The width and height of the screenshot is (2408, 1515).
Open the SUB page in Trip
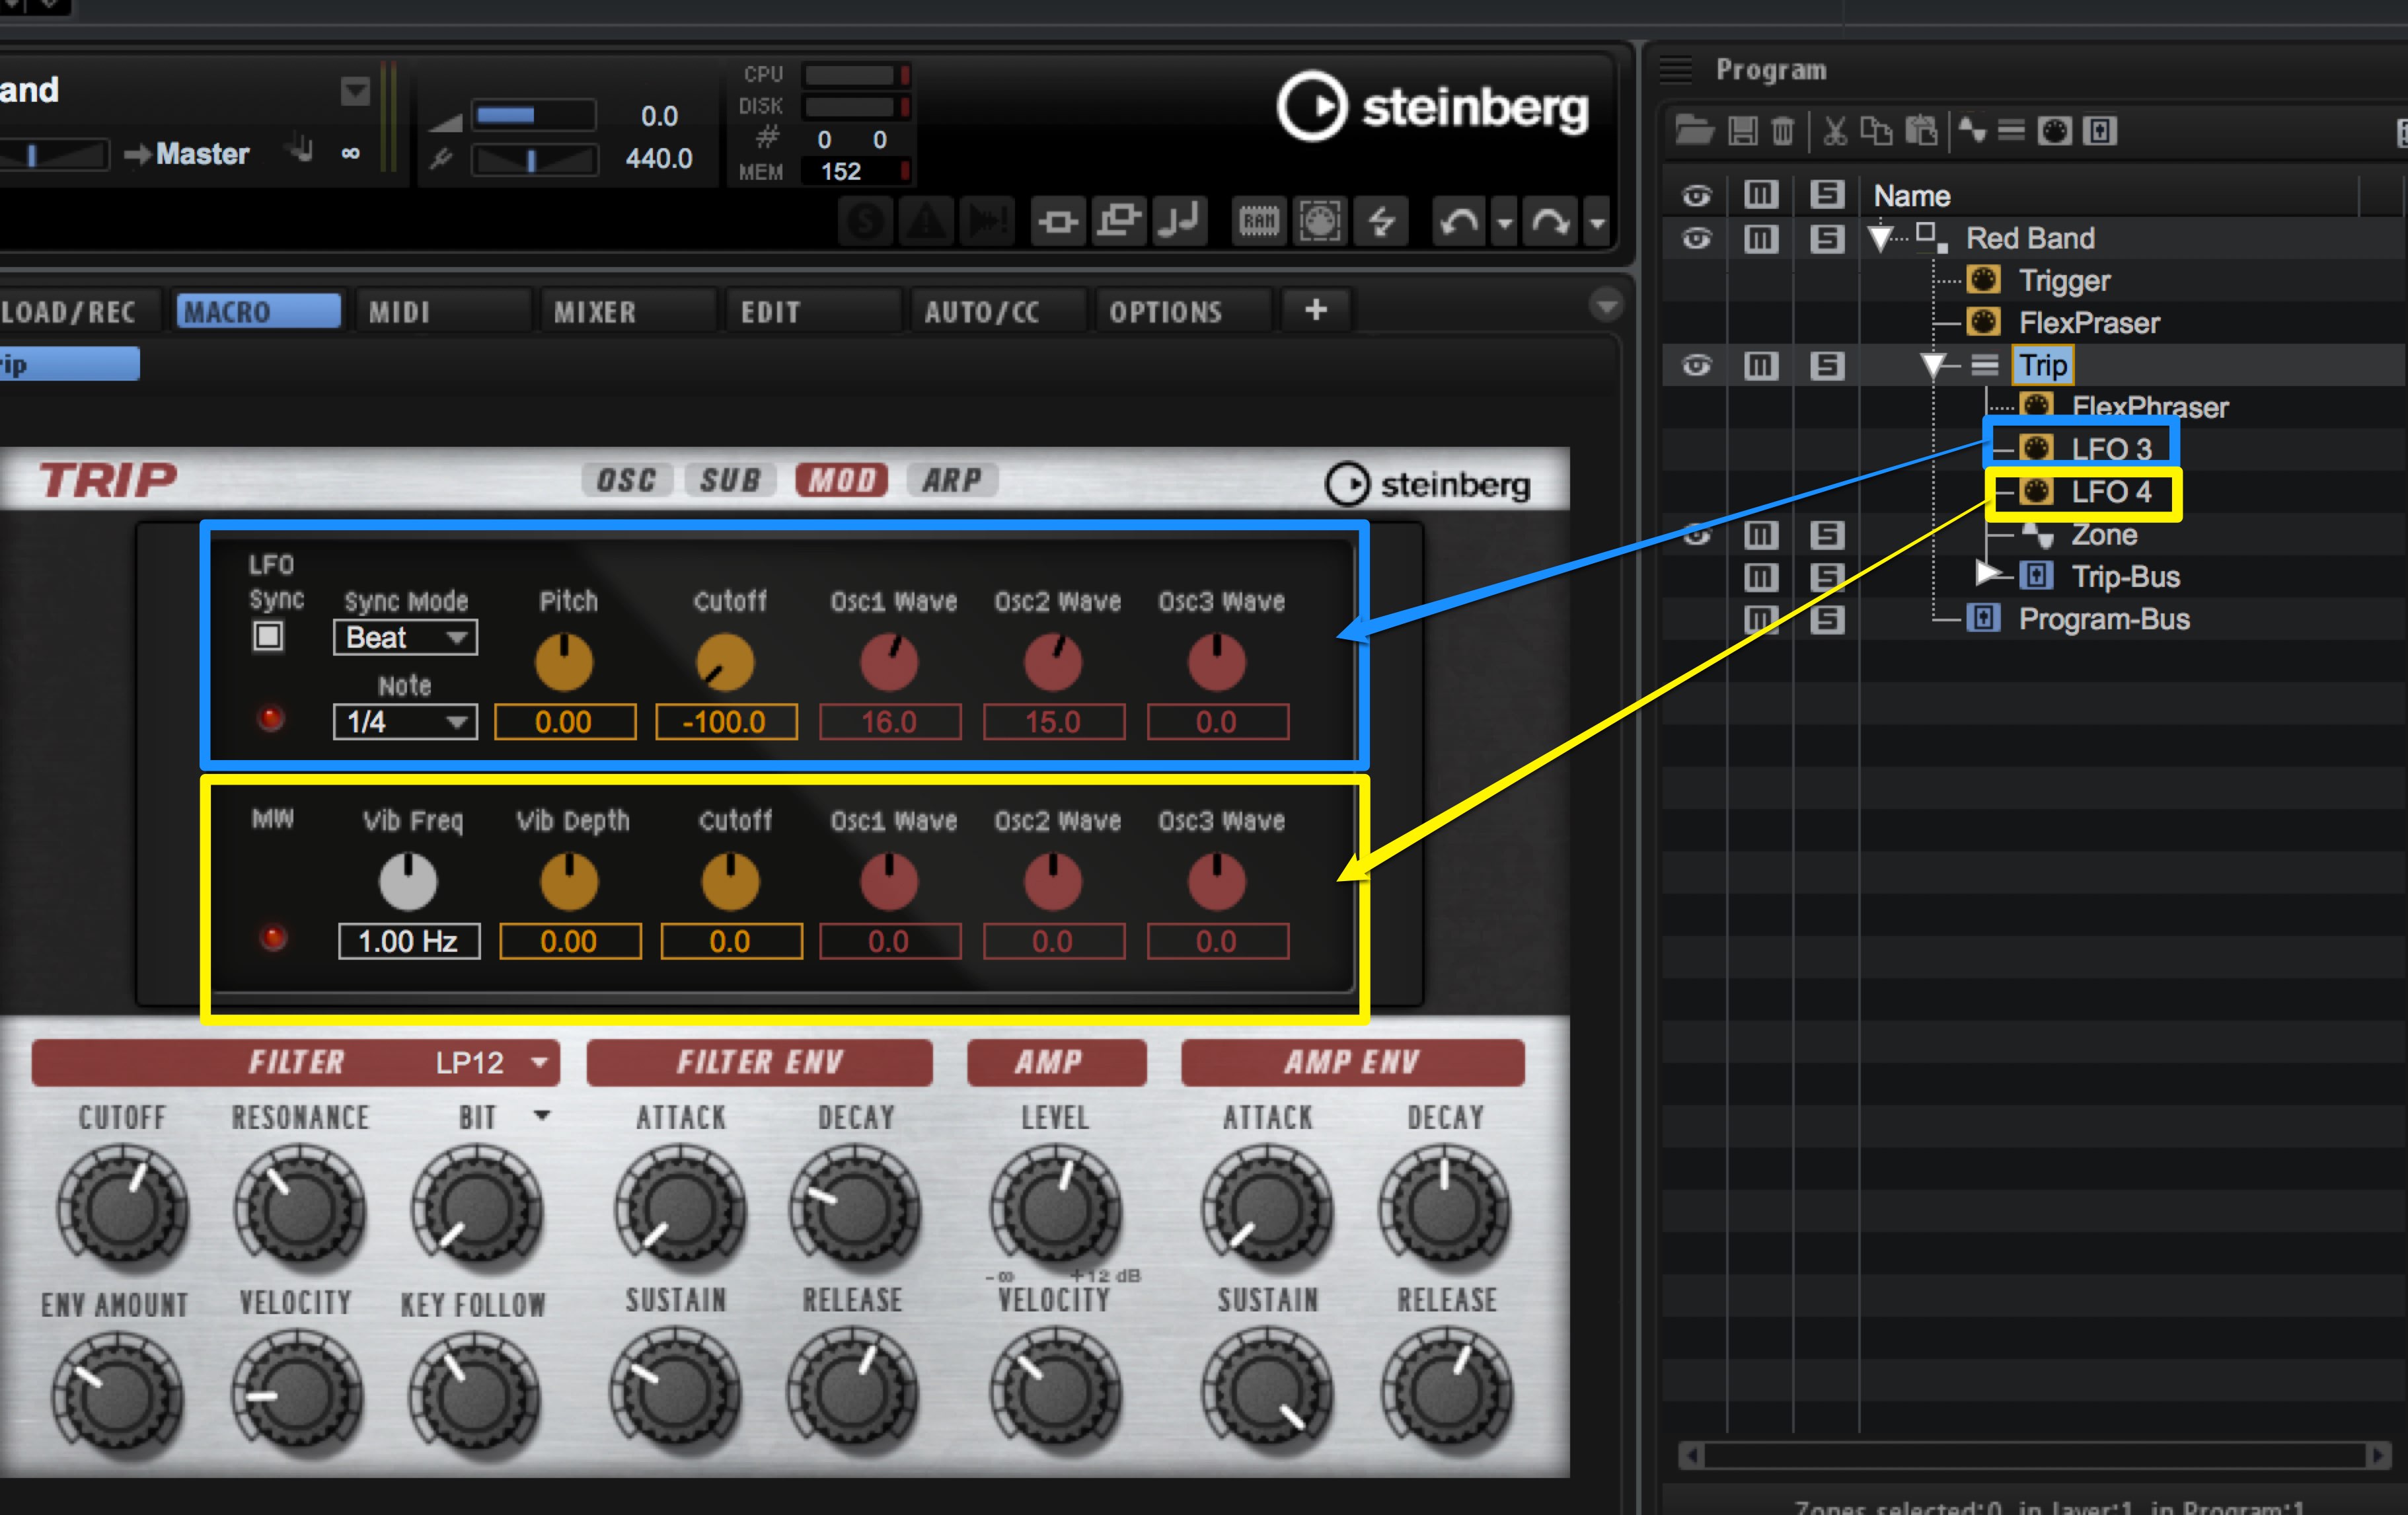tap(731, 480)
